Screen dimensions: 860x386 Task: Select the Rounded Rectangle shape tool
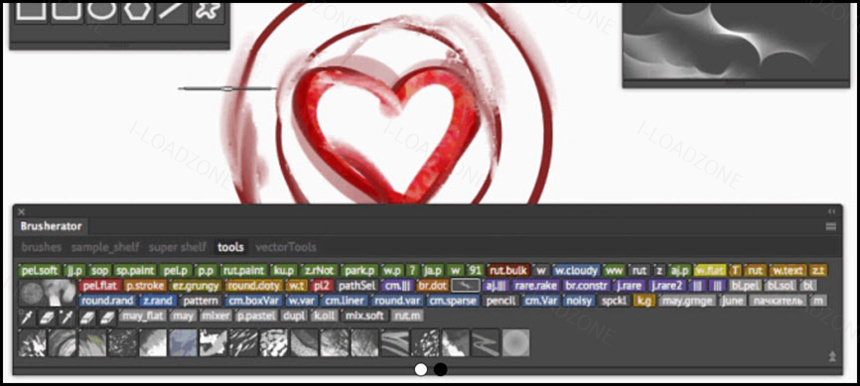tap(67, 12)
